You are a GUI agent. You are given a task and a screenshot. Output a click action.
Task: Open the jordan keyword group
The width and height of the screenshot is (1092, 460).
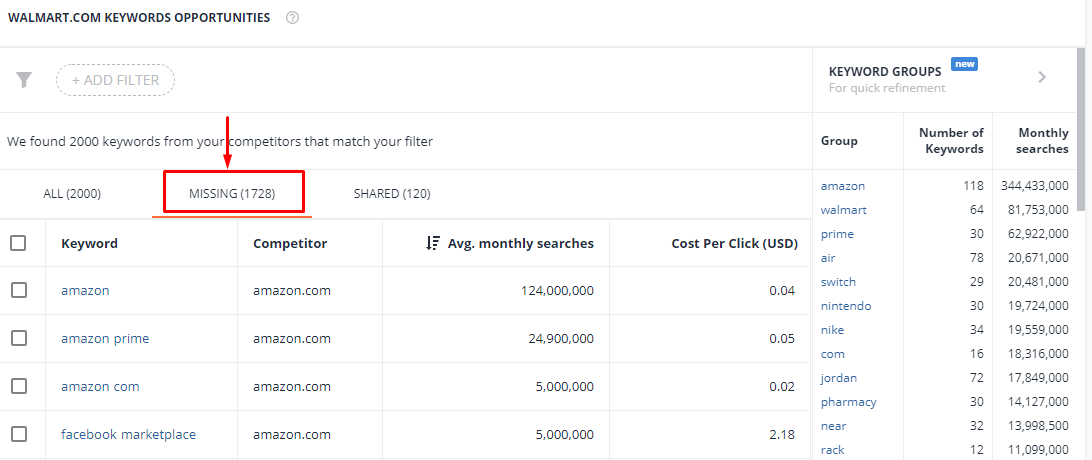click(839, 378)
